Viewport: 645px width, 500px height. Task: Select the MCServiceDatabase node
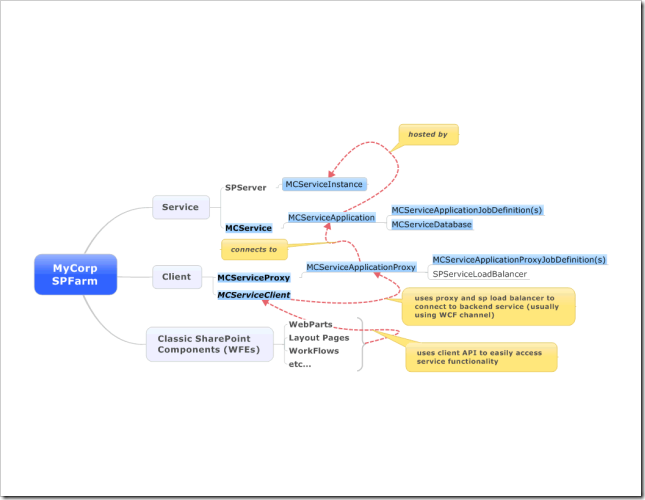pyautogui.click(x=432, y=225)
